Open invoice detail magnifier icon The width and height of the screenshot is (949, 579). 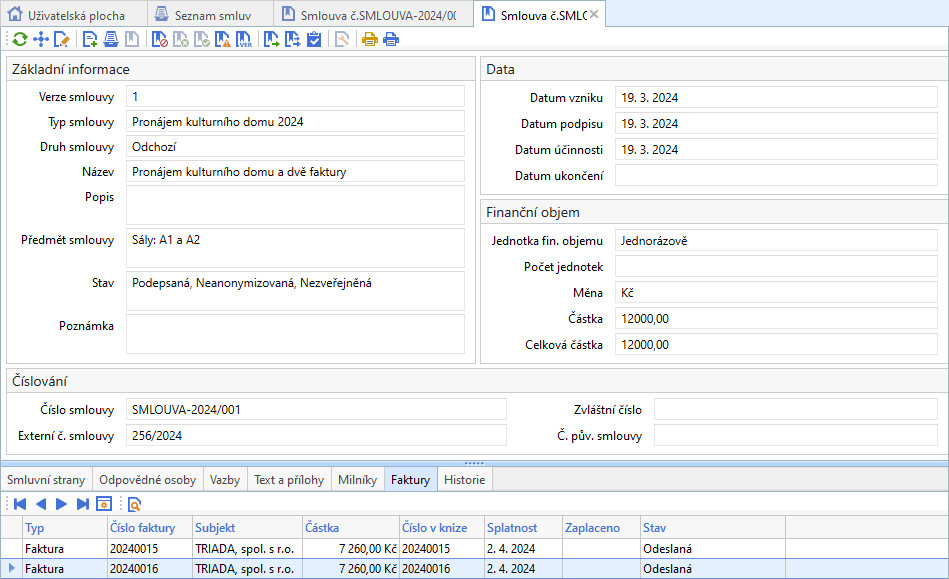pos(134,504)
